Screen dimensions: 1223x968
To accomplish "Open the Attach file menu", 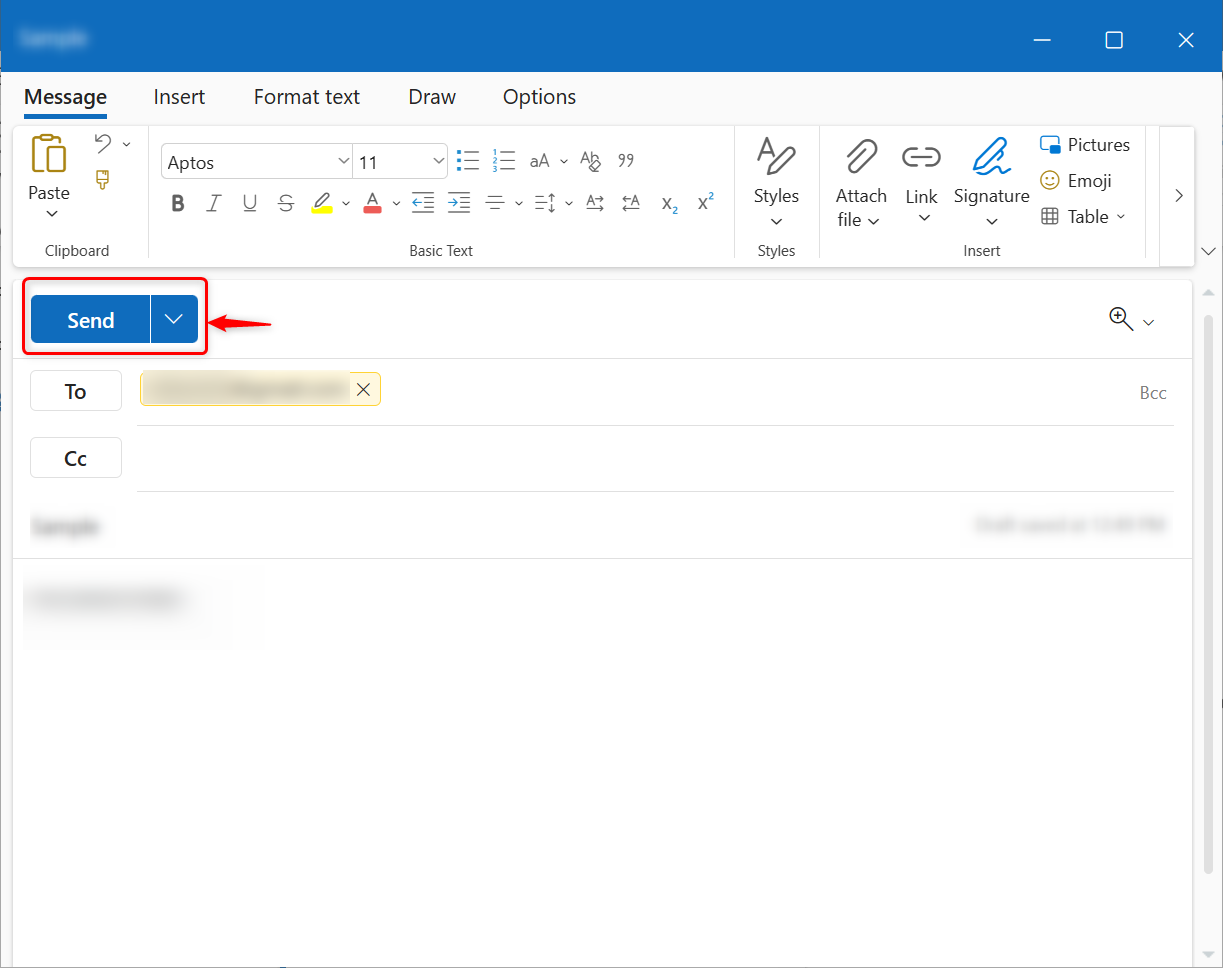I will (861, 183).
